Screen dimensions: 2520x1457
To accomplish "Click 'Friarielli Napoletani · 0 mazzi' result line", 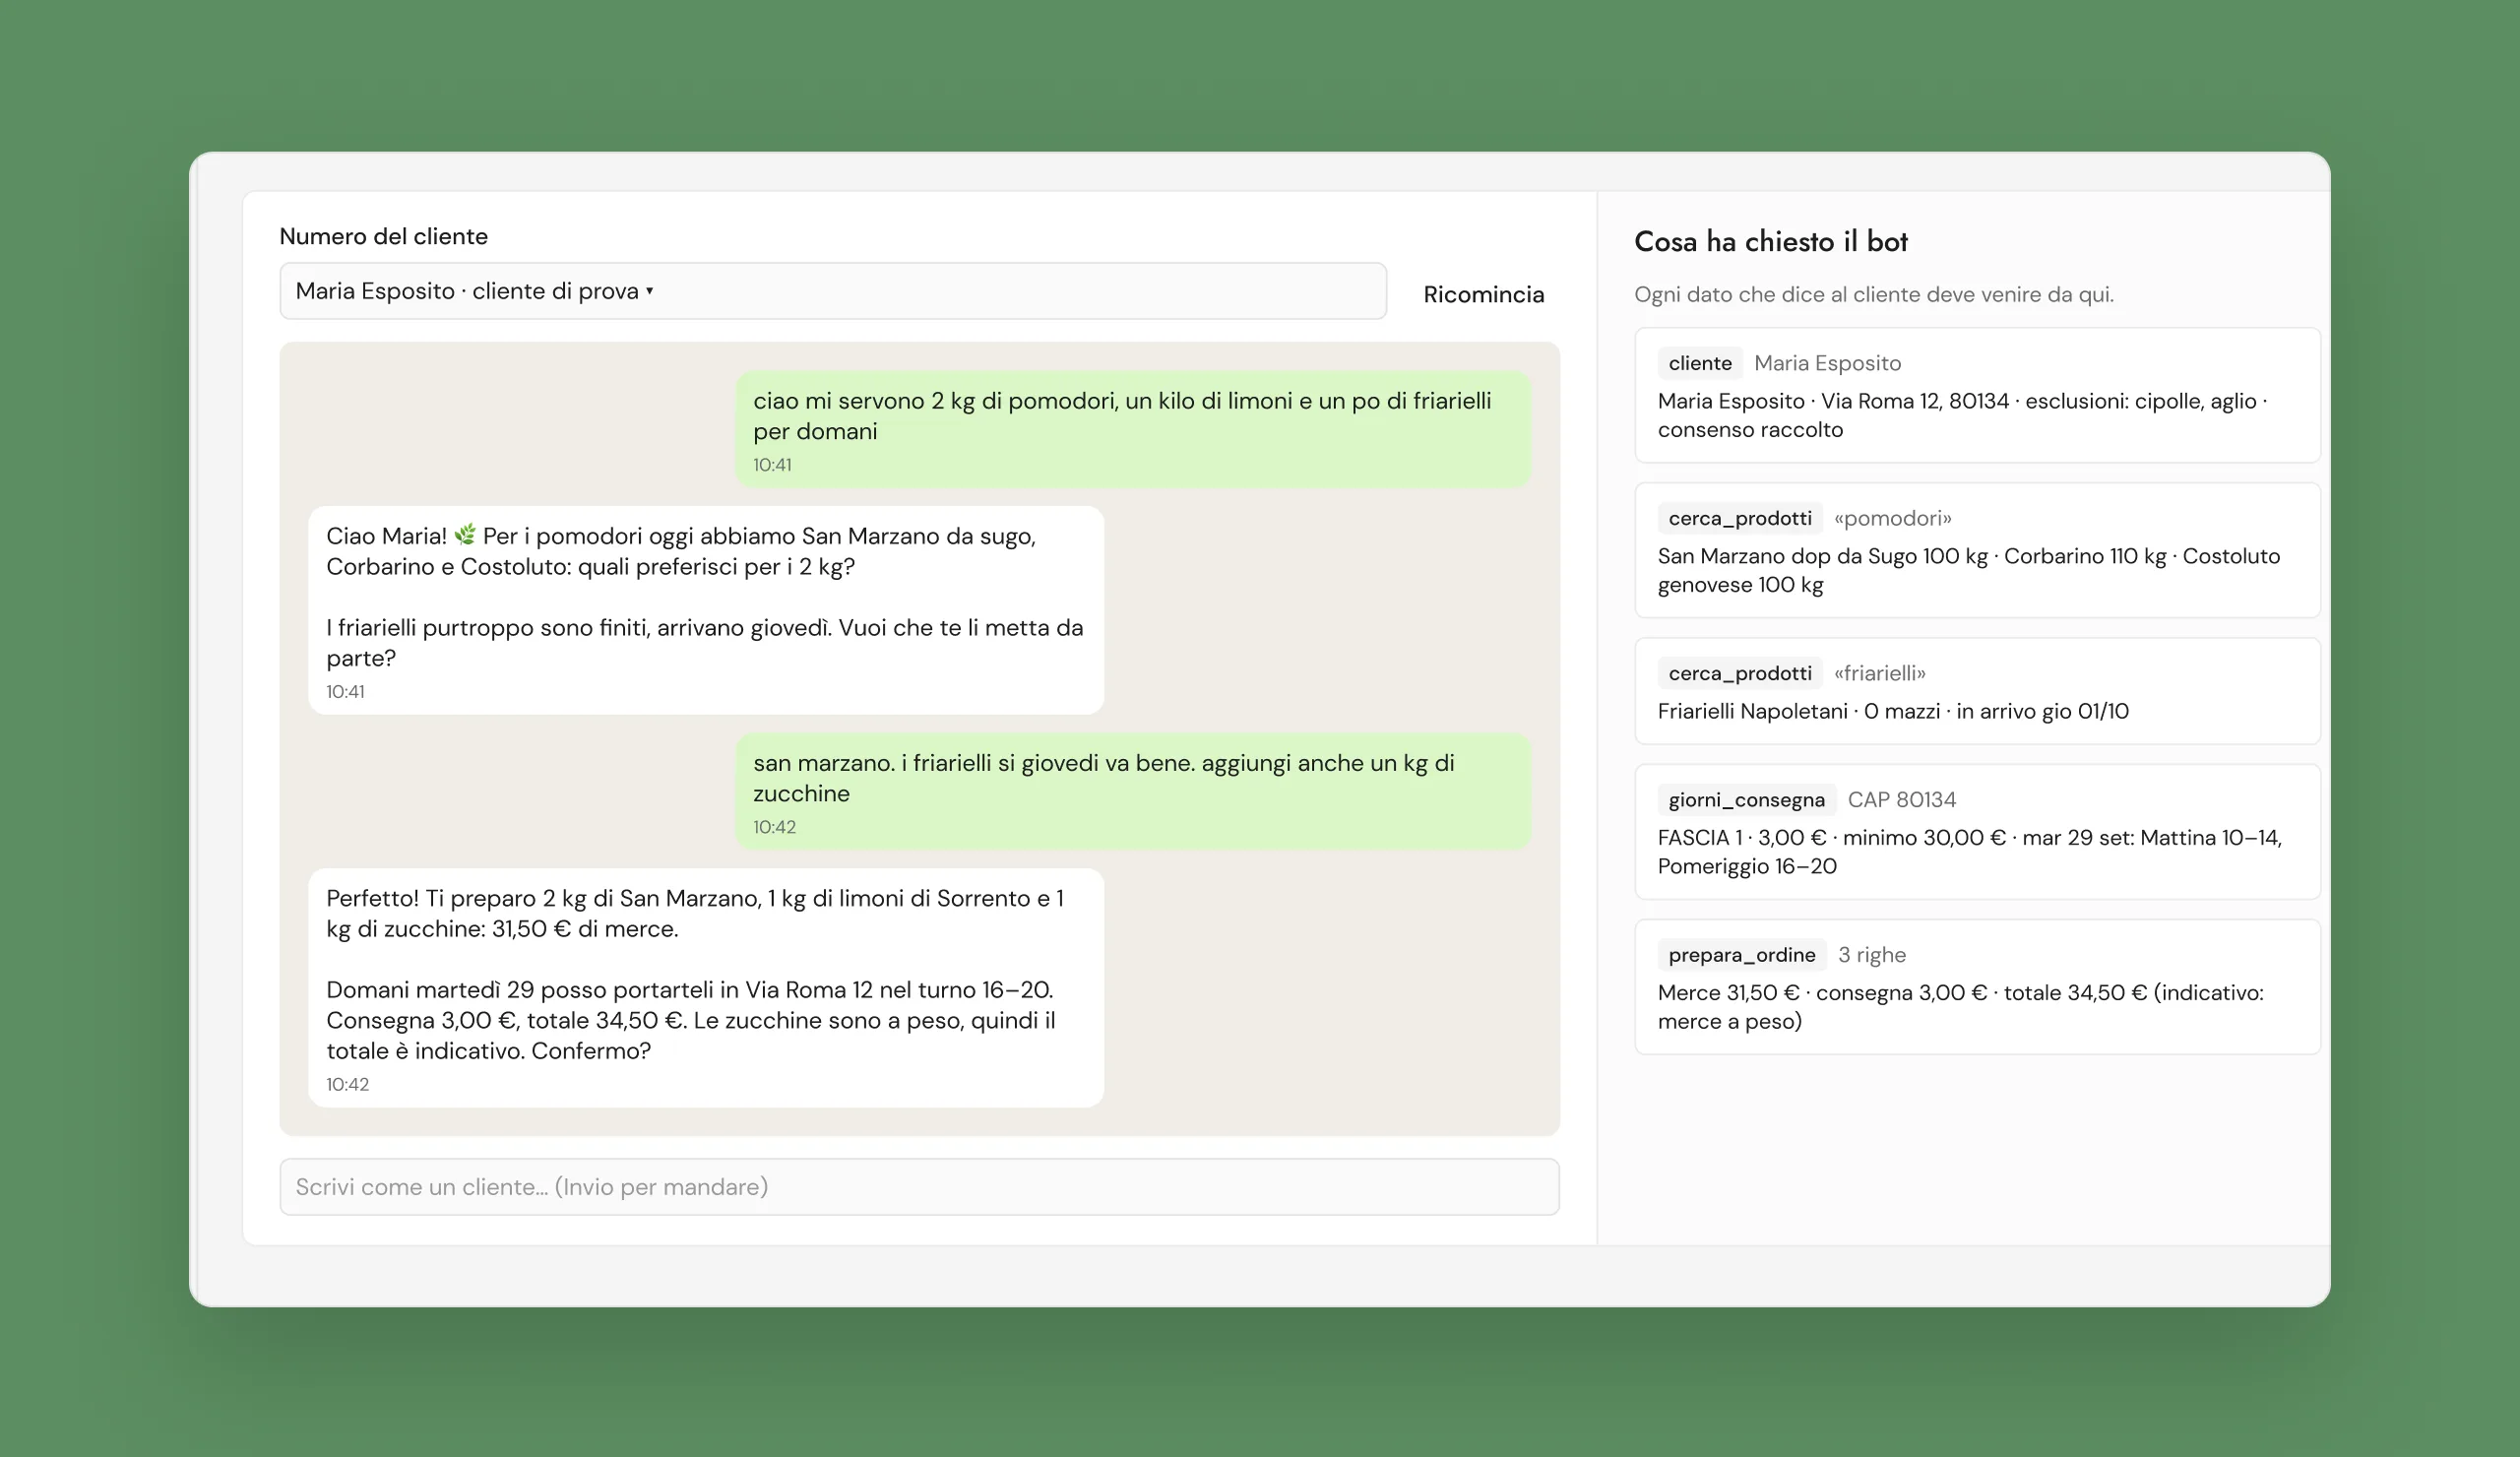I will tap(1892, 711).
